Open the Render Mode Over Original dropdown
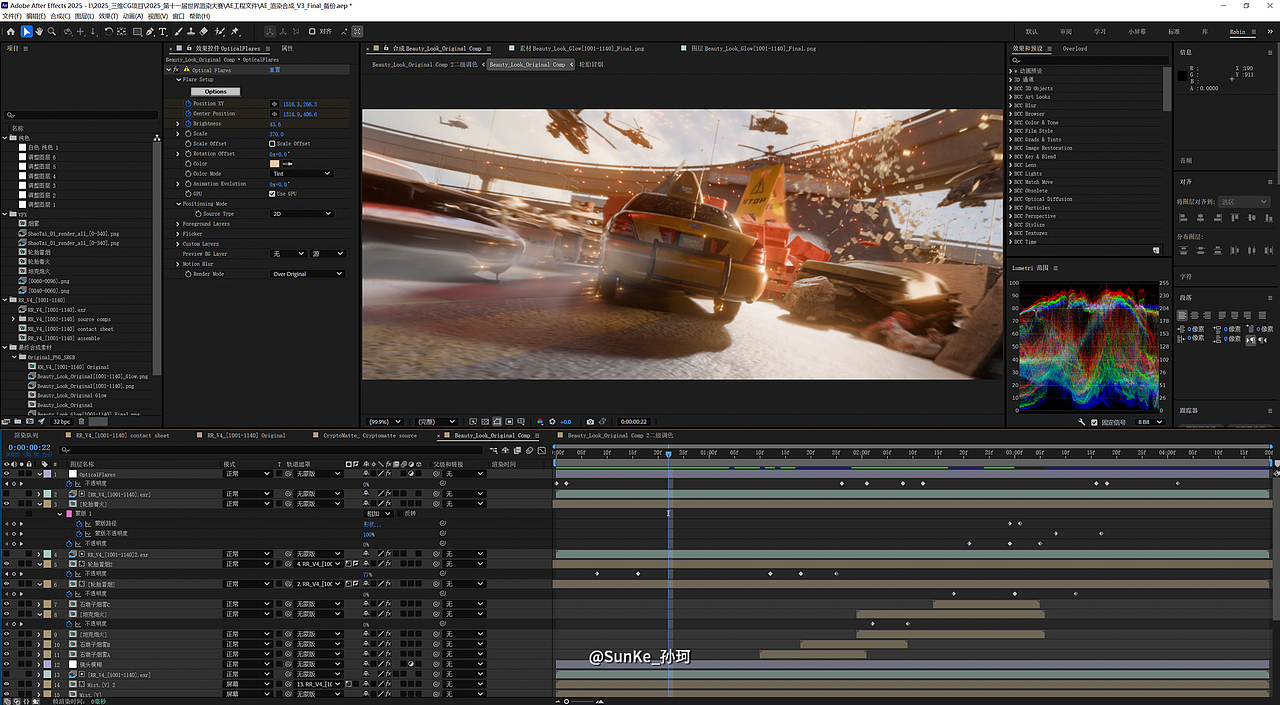This screenshot has width=1280, height=705. tap(306, 274)
